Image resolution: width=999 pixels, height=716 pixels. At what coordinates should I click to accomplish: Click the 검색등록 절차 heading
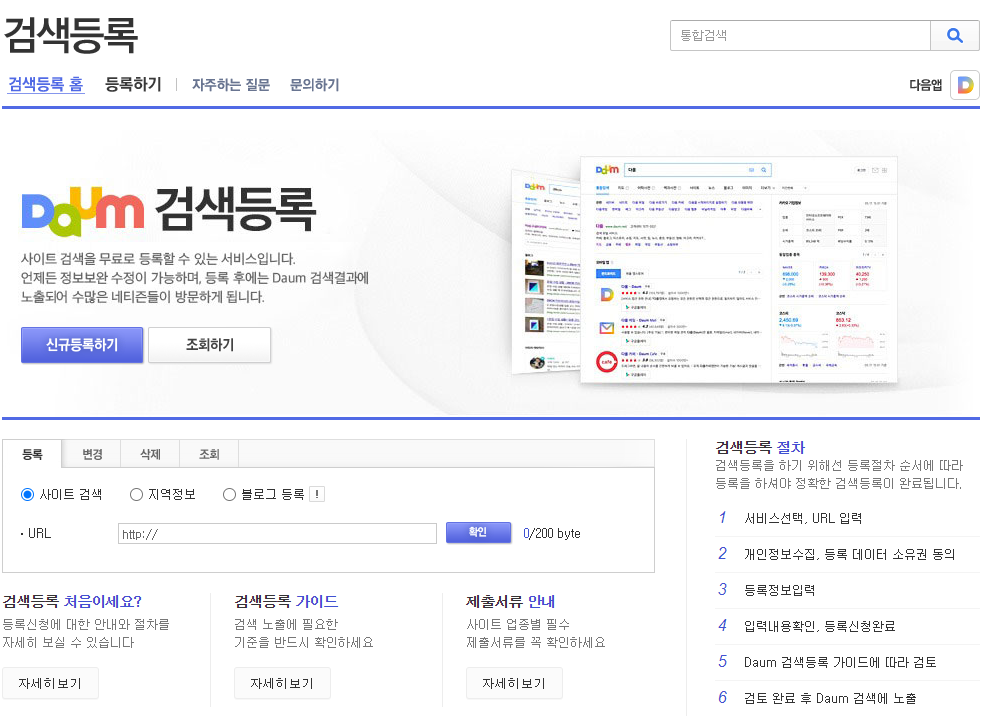pyautogui.click(x=760, y=447)
